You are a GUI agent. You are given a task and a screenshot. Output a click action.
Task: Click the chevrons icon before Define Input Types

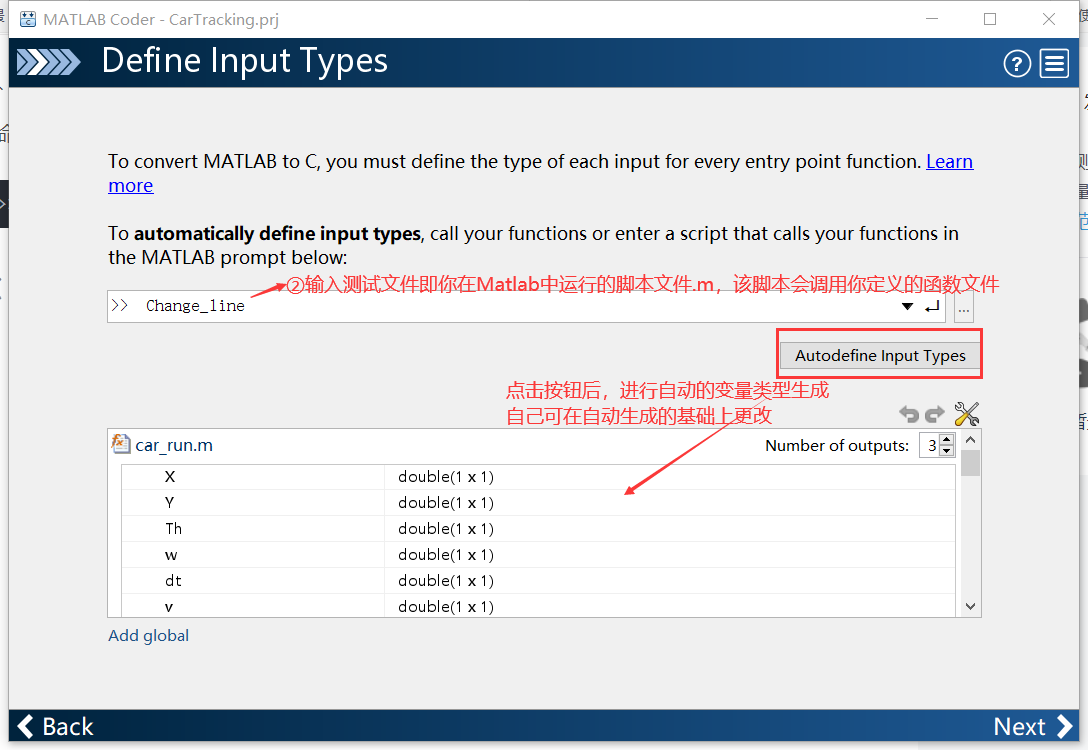click(48, 62)
